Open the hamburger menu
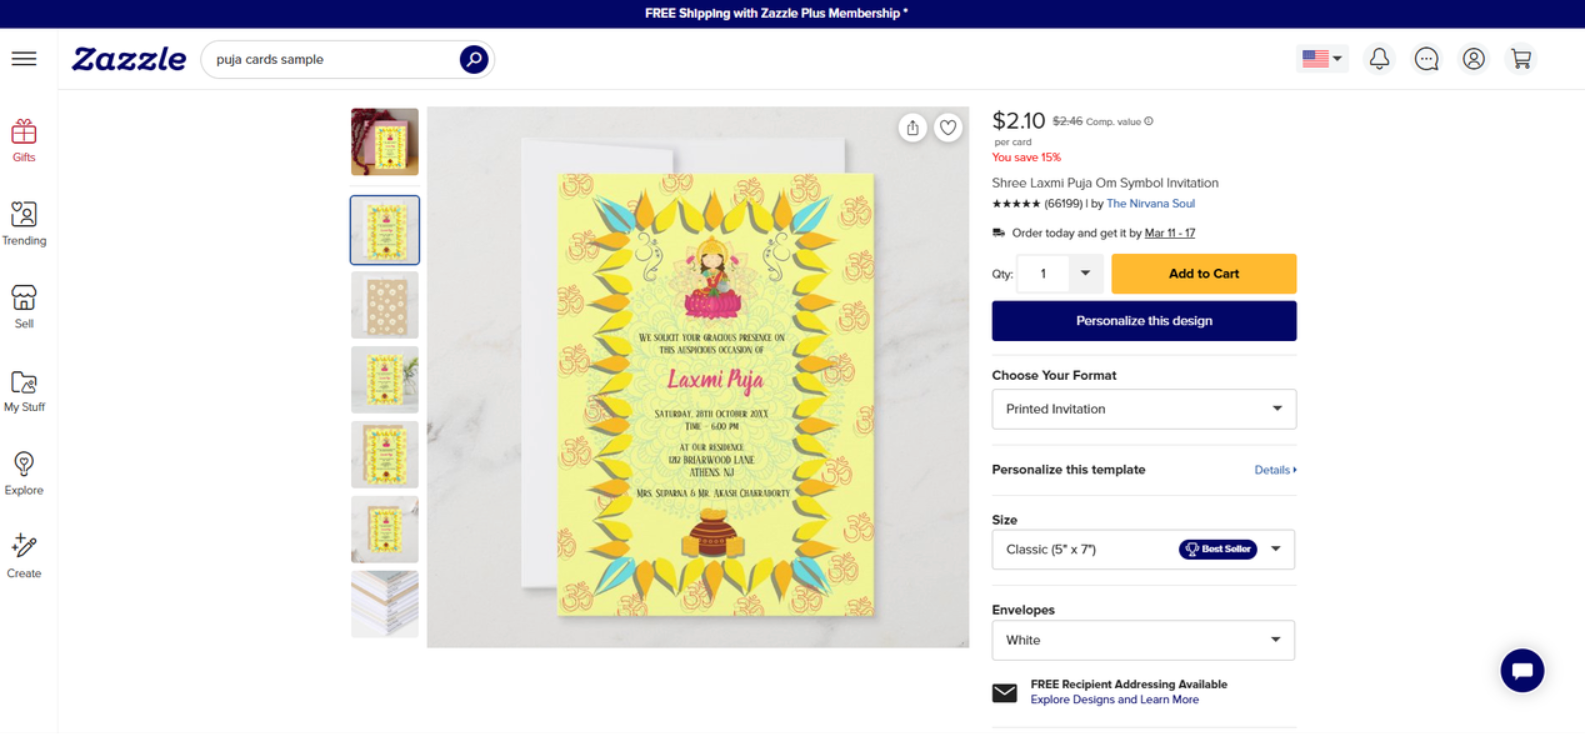Image resolution: width=1585 pixels, height=734 pixels. coord(24,59)
